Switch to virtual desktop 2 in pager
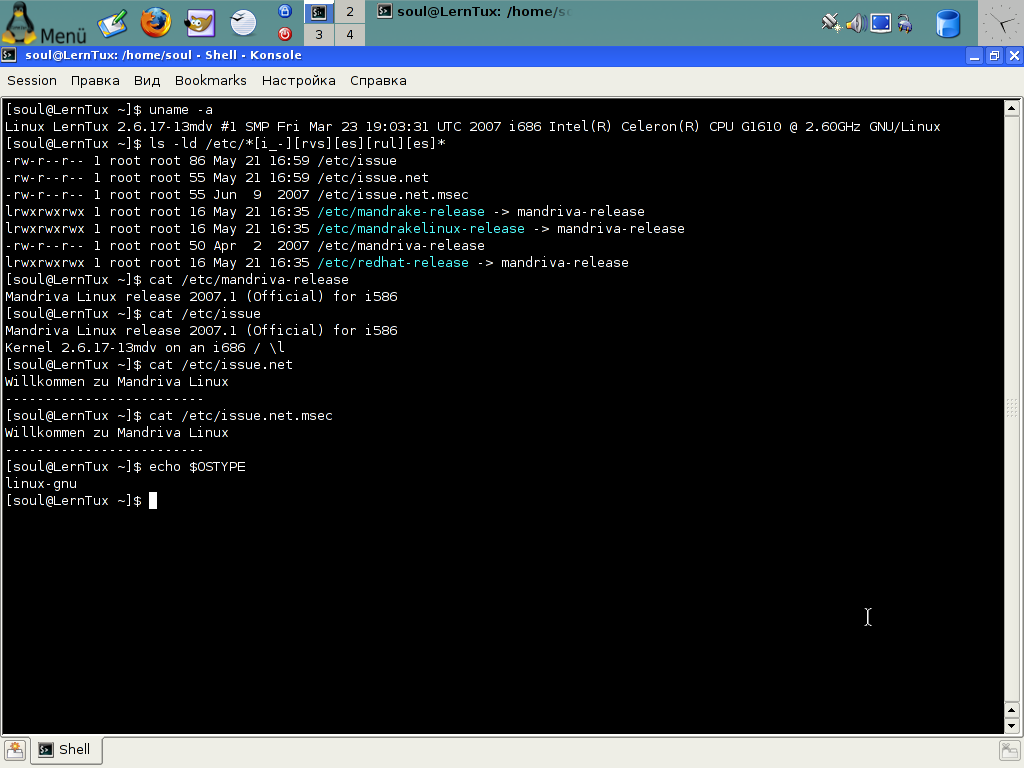 [x=350, y=12]
